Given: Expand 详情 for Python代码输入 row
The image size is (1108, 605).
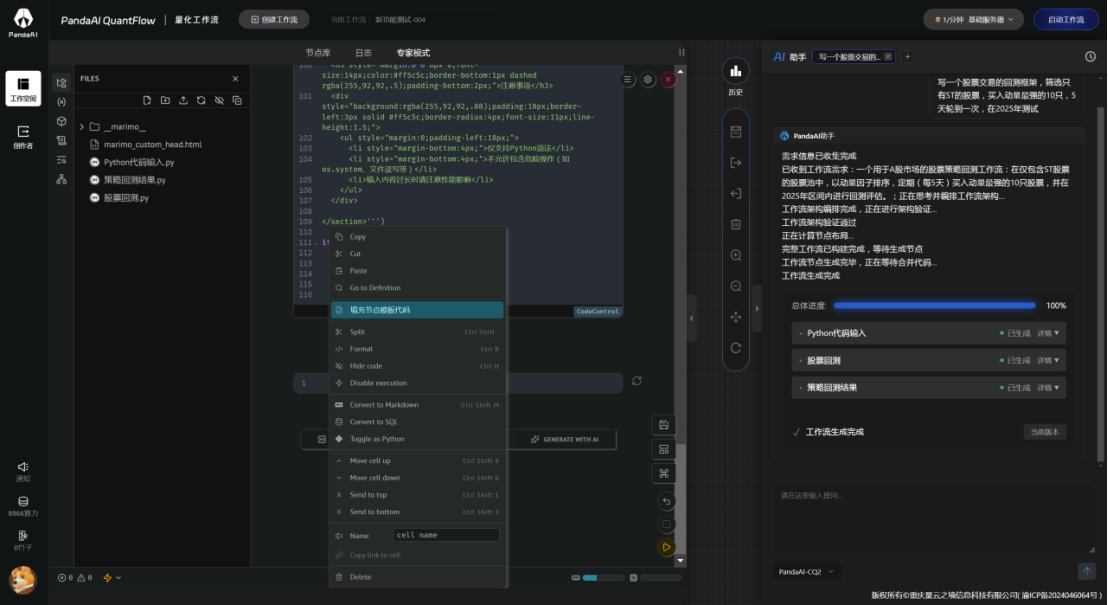Looking at the screenshot, I should pyautogui.click(x=1048, y=333).
